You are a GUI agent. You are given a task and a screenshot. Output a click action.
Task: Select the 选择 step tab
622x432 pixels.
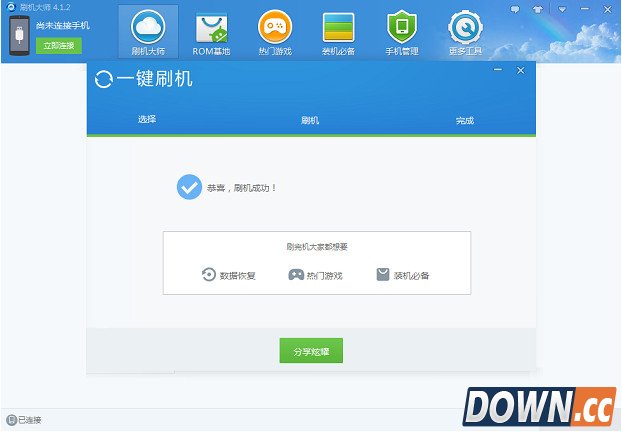point(147,120)
